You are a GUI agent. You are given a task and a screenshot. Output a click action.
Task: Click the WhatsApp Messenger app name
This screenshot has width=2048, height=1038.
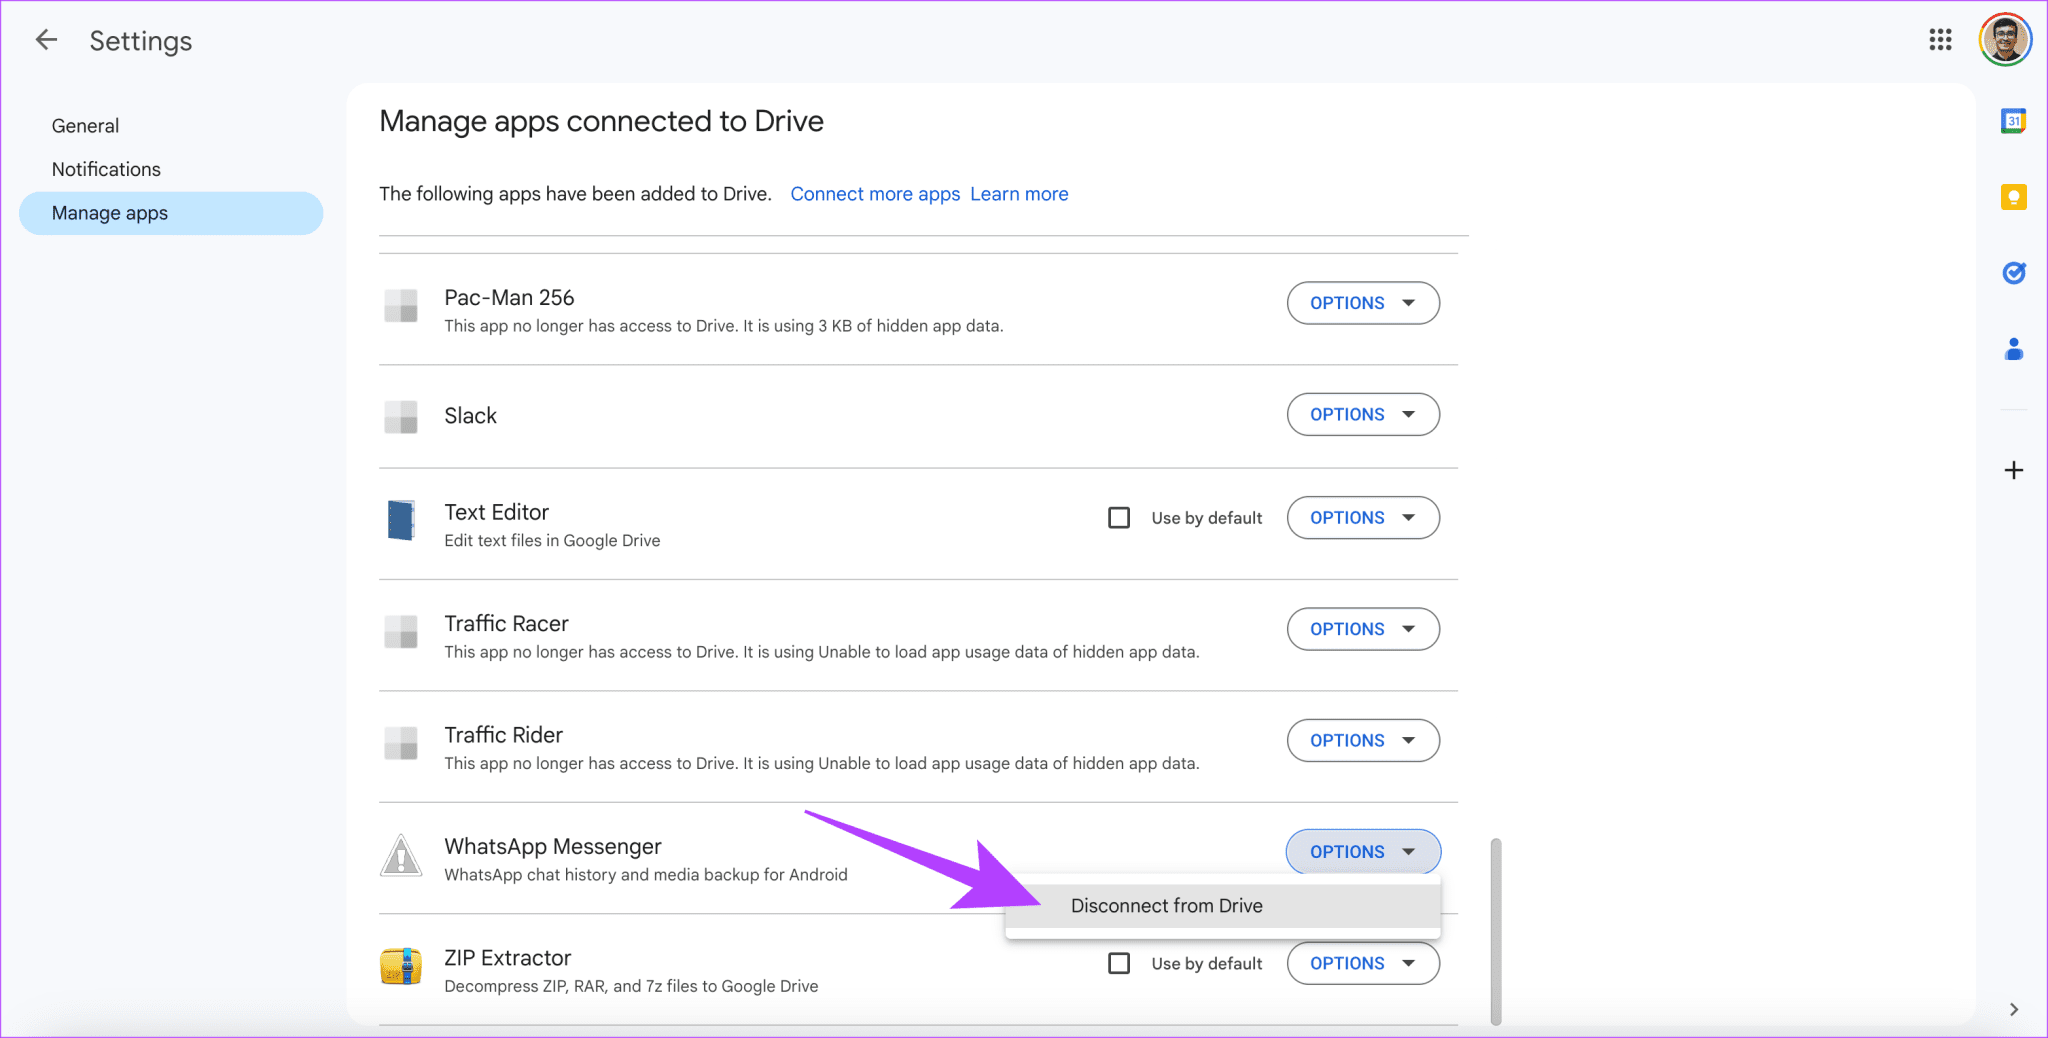point(553,846)
